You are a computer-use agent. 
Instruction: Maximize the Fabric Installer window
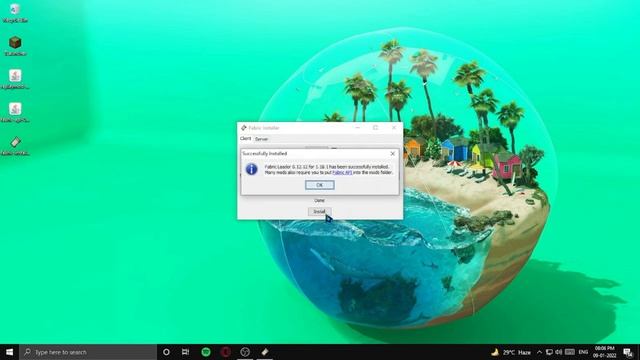click(x=376, y=128)
